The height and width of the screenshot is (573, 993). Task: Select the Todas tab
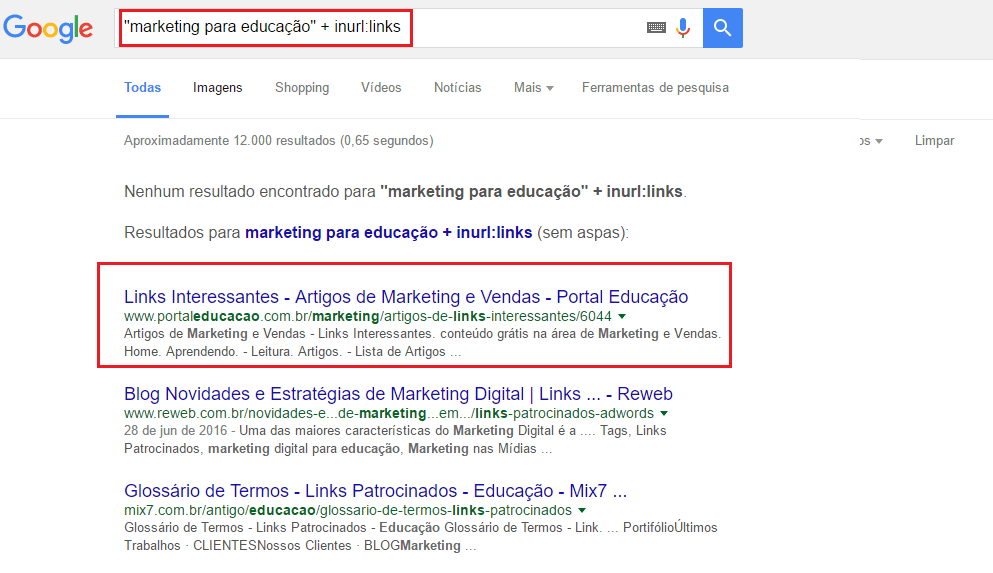pos(142,87)
